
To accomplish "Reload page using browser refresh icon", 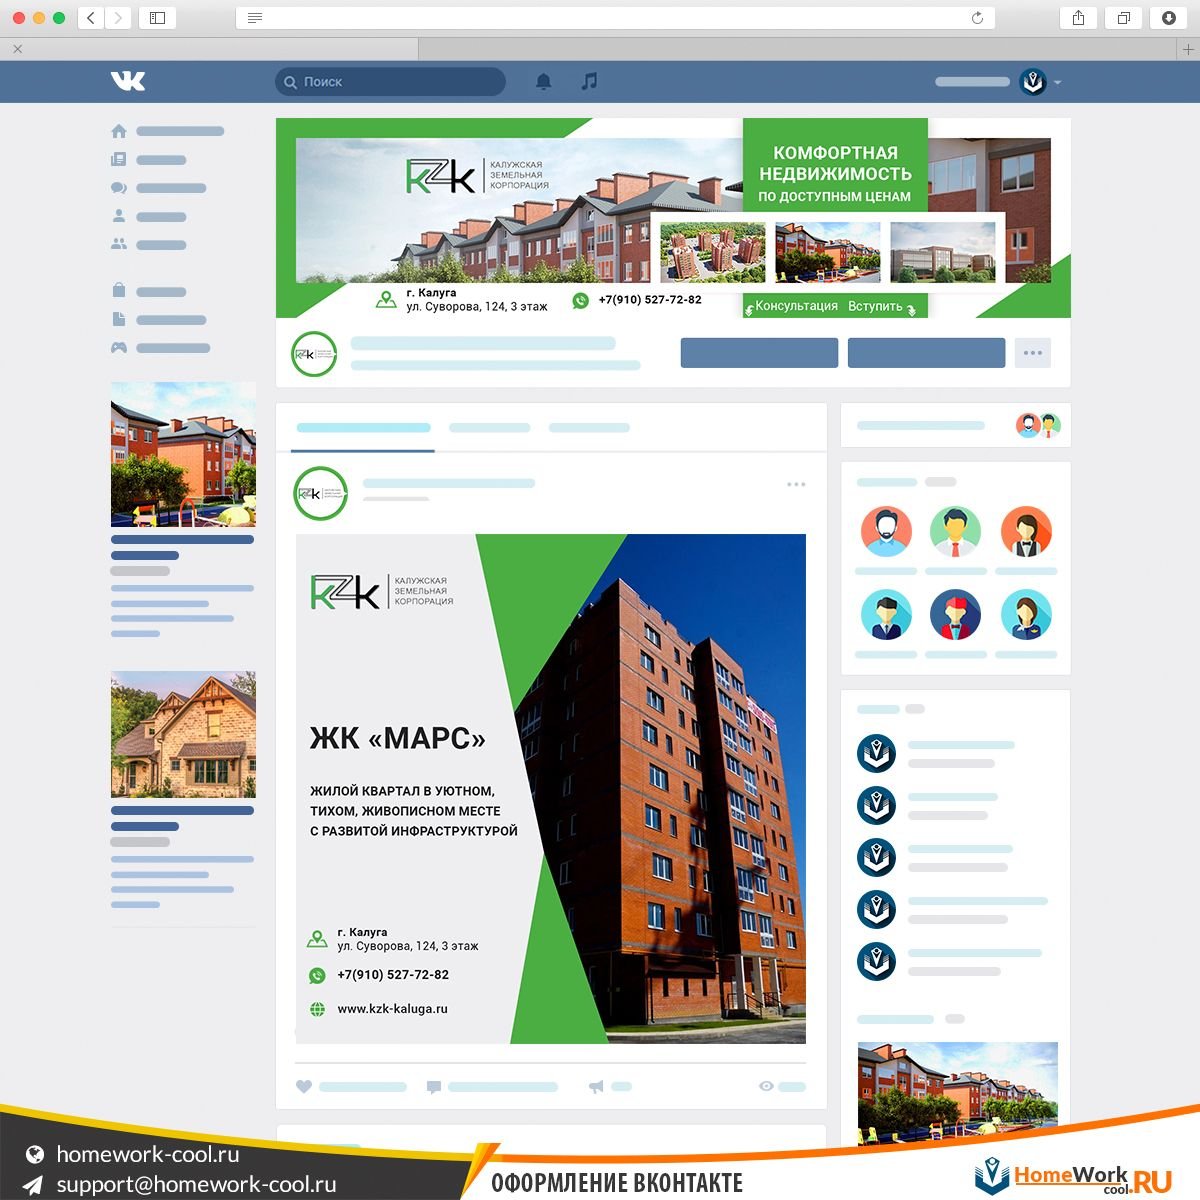I will (x=977, y=18).
